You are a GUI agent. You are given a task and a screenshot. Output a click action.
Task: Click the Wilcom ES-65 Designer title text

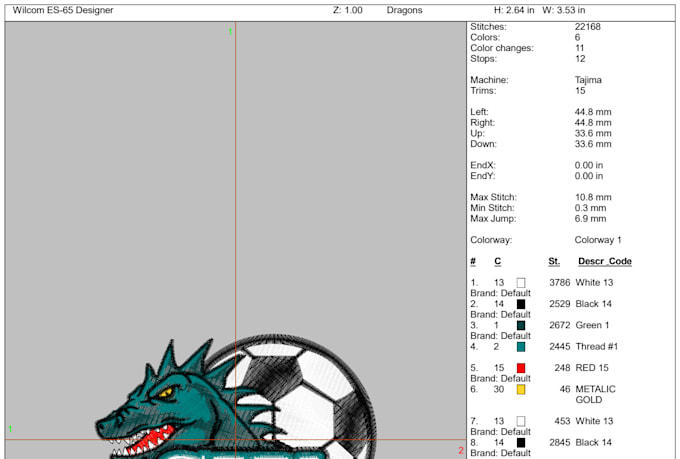[63, 10]
